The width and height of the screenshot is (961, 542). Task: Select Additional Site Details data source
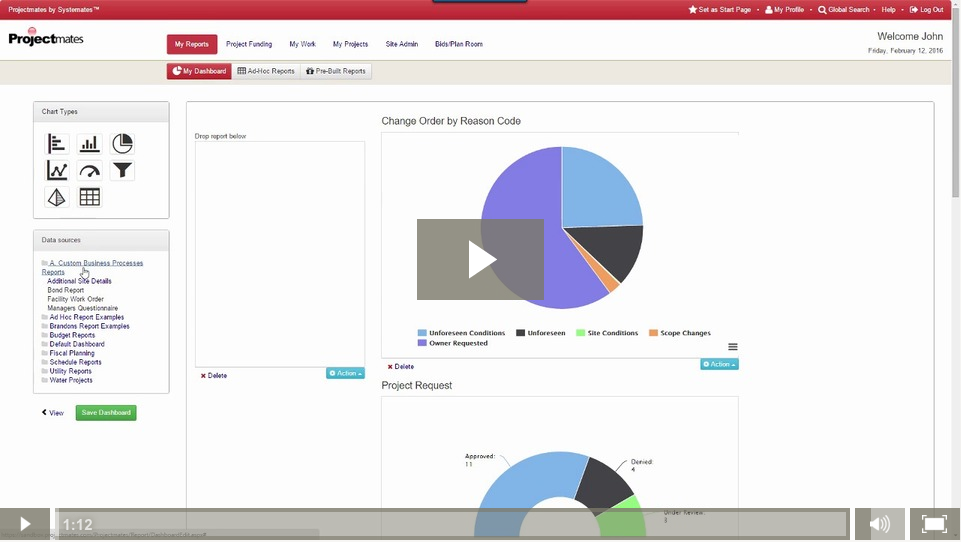[x=80, y=281]
